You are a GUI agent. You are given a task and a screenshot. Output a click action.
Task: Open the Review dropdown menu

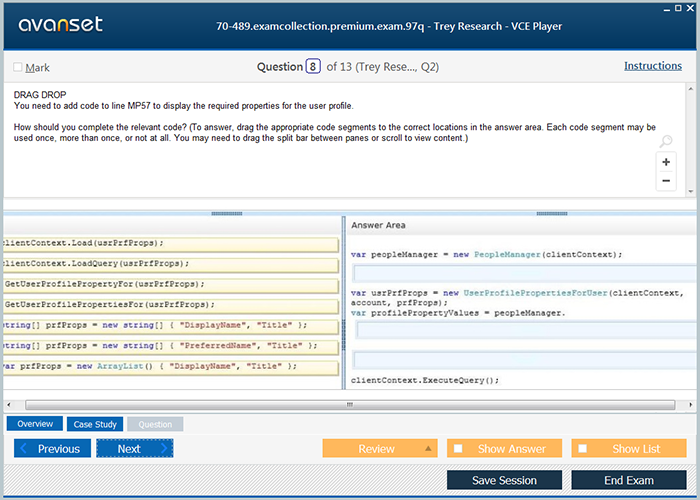(380, 448)
